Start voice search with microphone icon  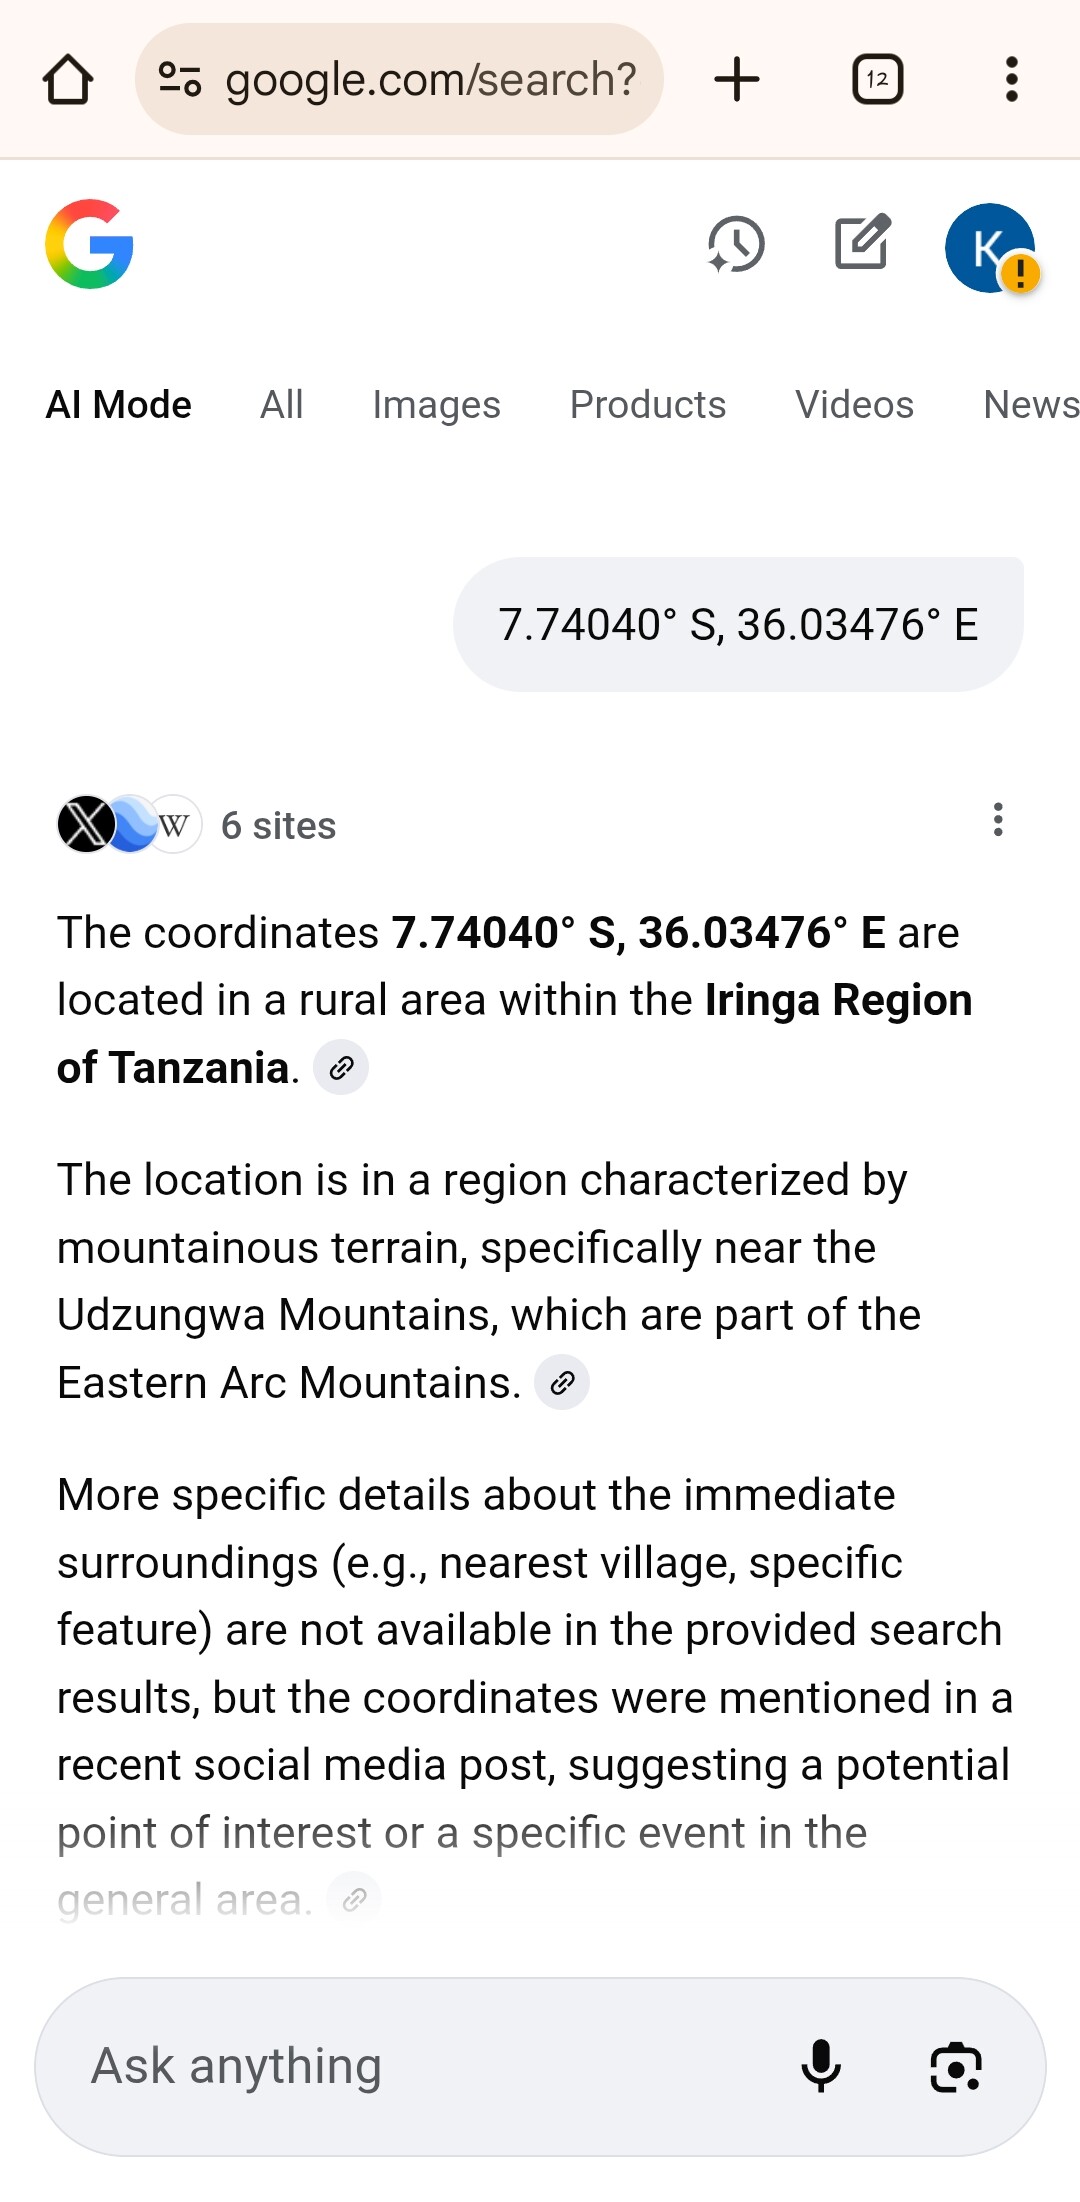[x=821, y=2066]
